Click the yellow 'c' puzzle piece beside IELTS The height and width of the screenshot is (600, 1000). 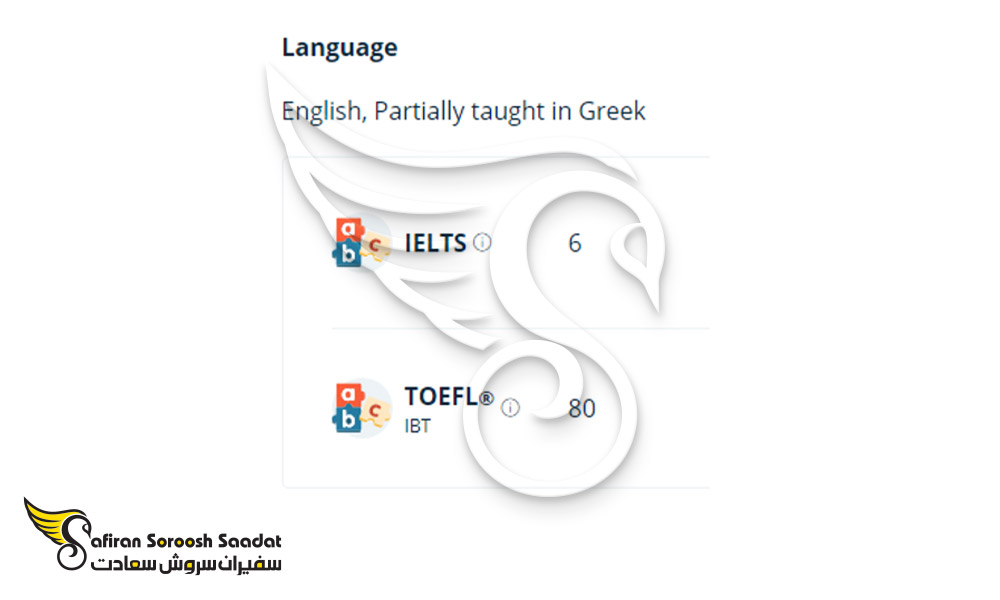[376, 245]
